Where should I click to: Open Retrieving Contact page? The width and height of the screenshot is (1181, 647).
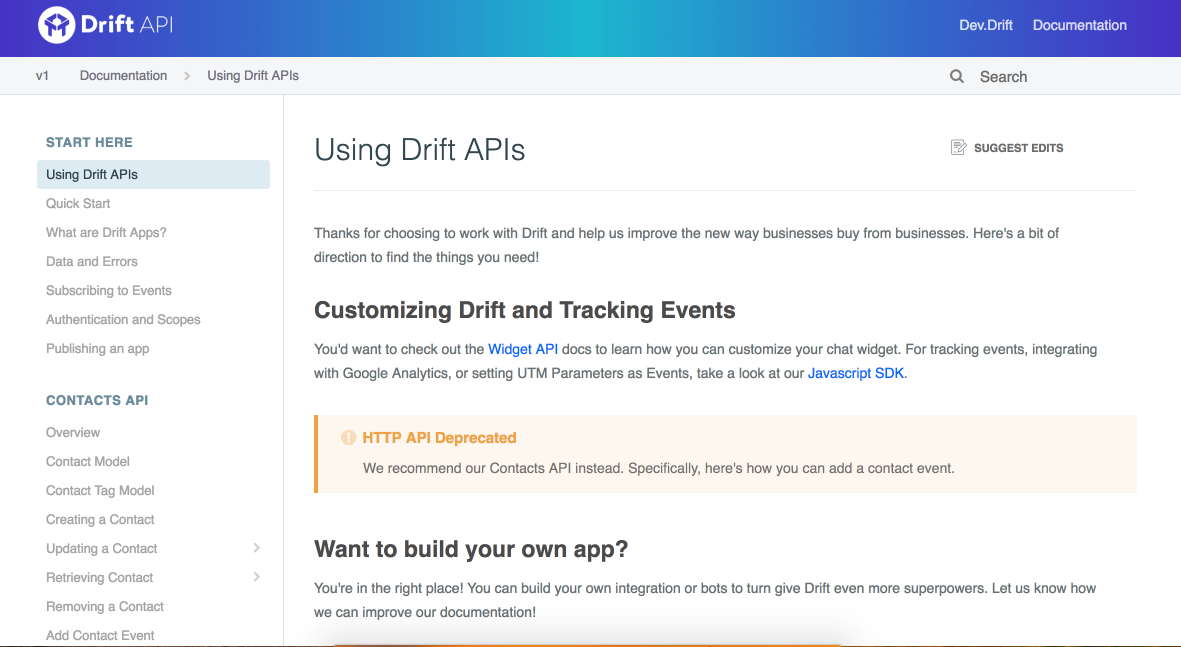click(99, 578)
